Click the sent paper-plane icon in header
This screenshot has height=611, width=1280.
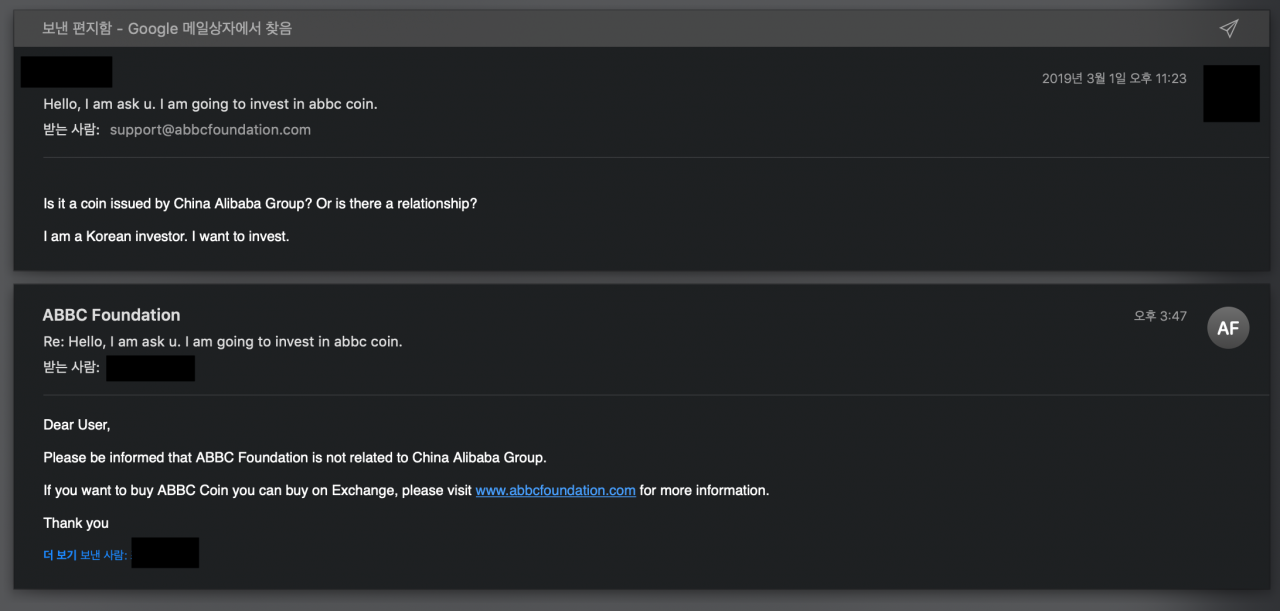(x=1229, y=28)
